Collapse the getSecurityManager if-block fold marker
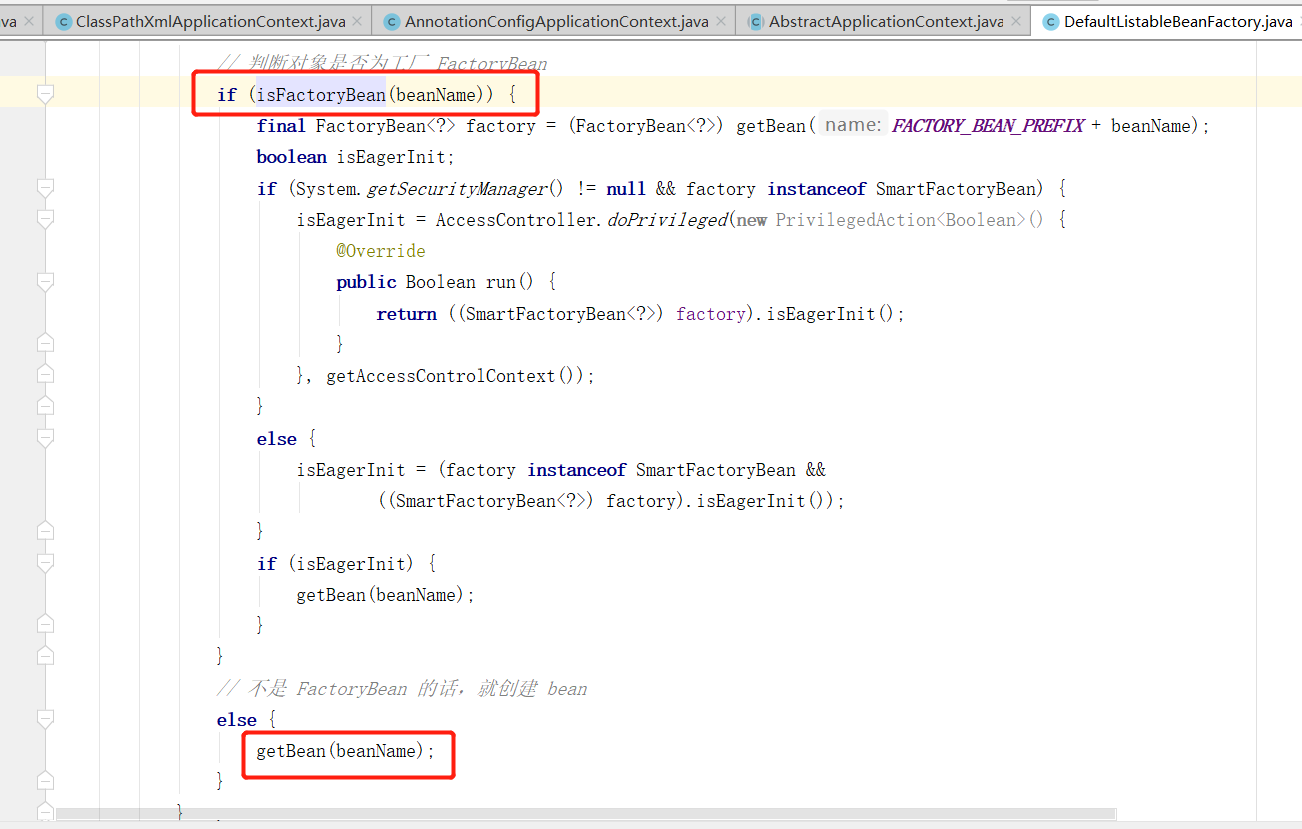Image resolution: width=1302 pixels, height=829 pixels. point(44,188)
